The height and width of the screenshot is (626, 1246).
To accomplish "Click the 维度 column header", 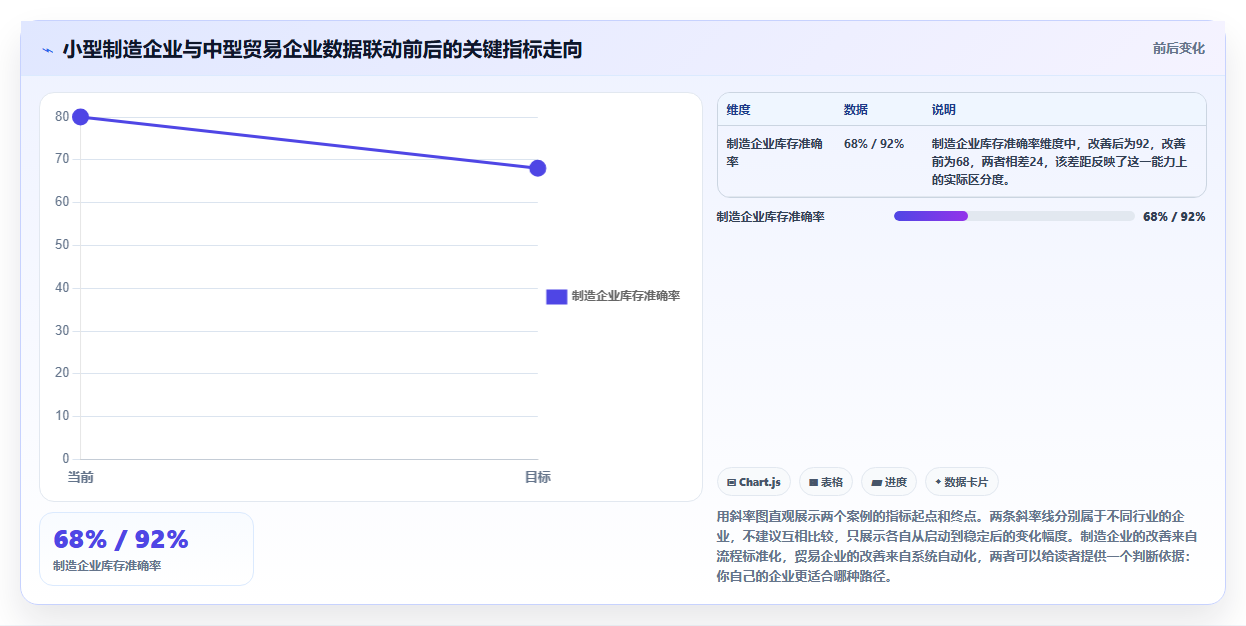I will coord(739,110).
